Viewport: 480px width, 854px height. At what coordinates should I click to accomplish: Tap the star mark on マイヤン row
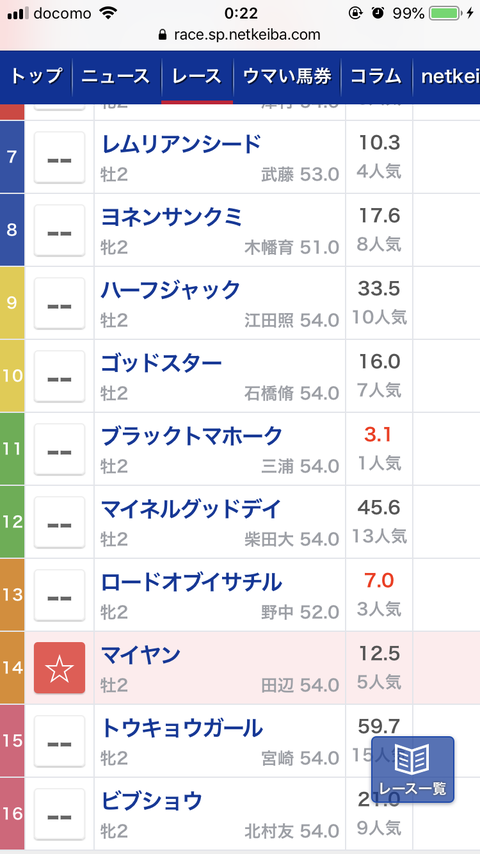[59, 668]
